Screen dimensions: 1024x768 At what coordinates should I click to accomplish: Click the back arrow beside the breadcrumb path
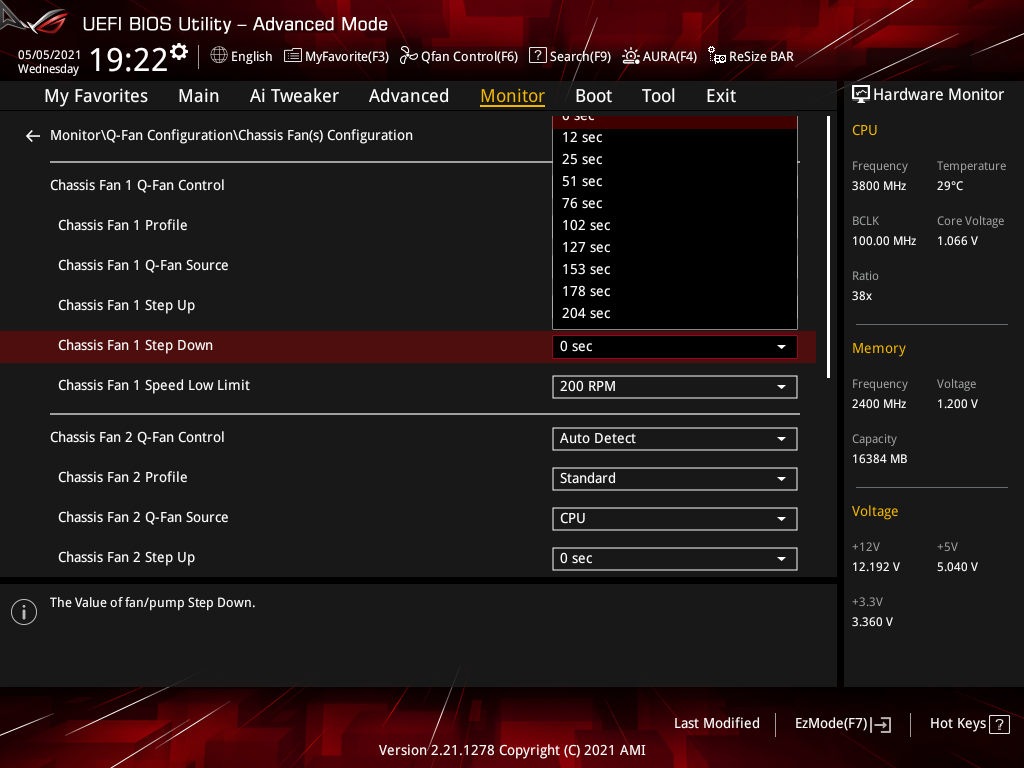33,136
